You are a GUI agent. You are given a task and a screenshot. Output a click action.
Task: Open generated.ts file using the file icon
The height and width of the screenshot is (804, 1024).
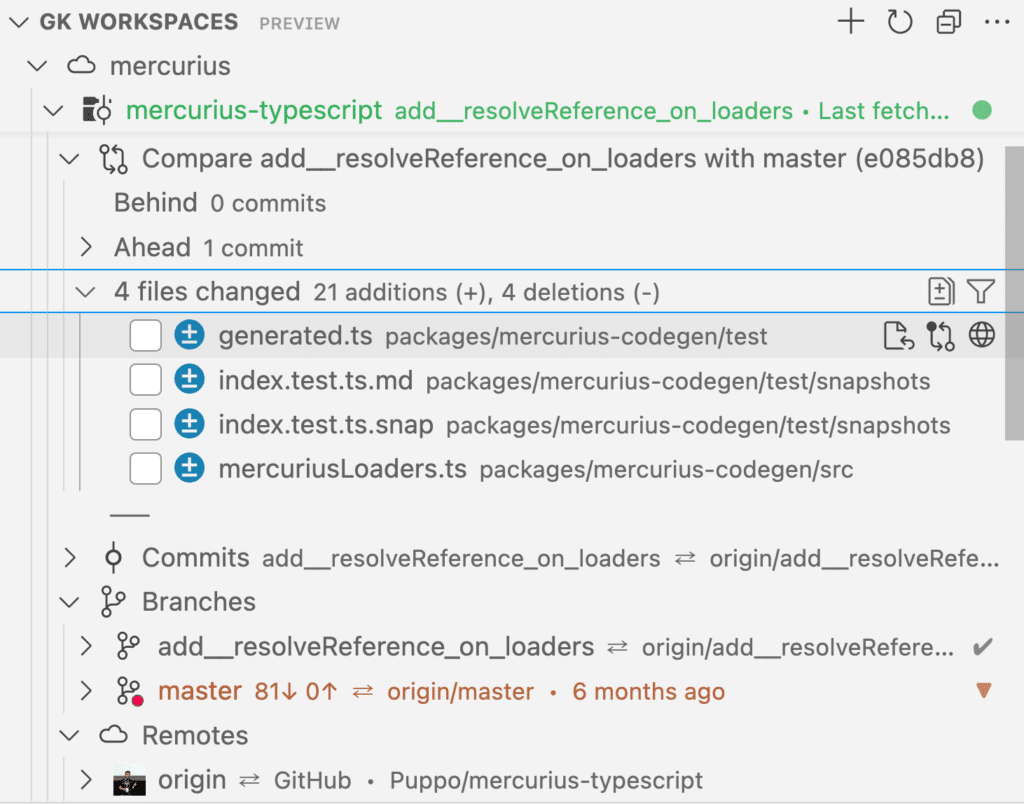pos(898,335)
